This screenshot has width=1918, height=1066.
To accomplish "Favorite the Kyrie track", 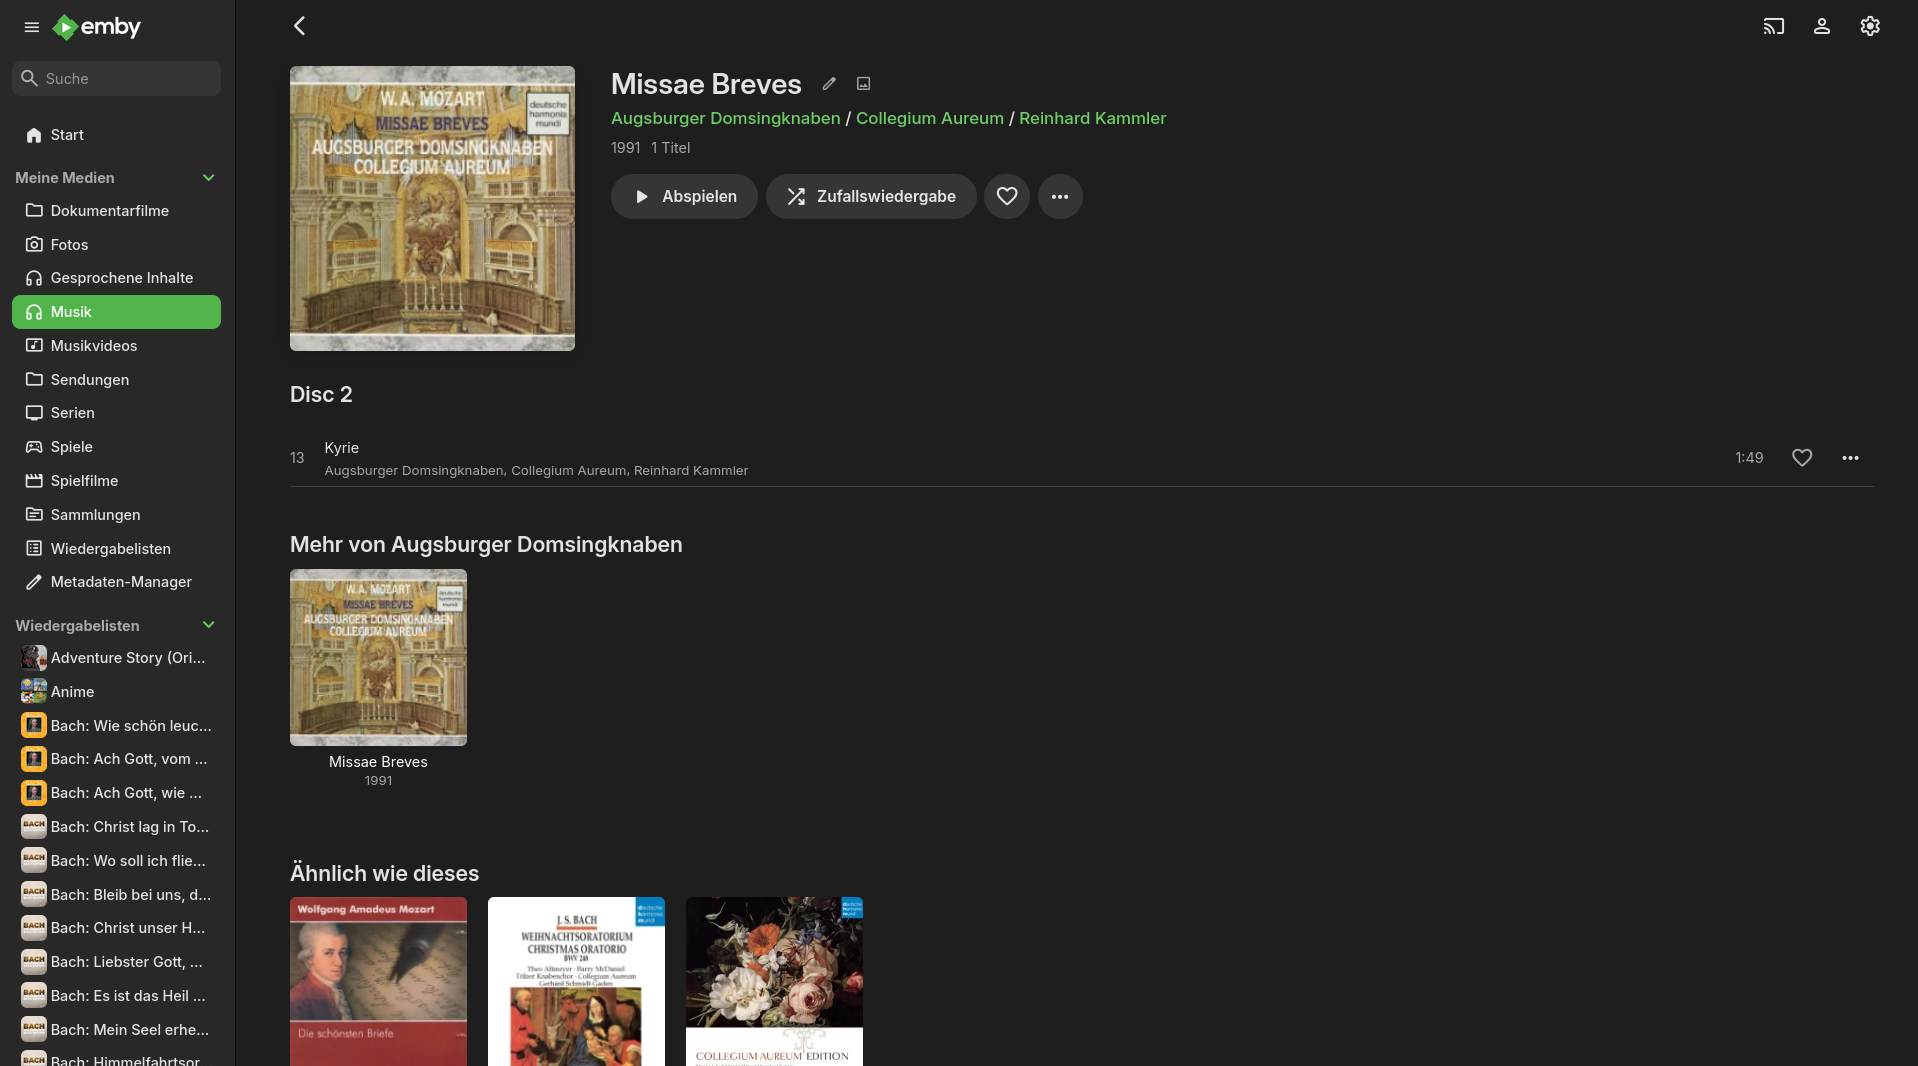I will (x=1802, y=458).
